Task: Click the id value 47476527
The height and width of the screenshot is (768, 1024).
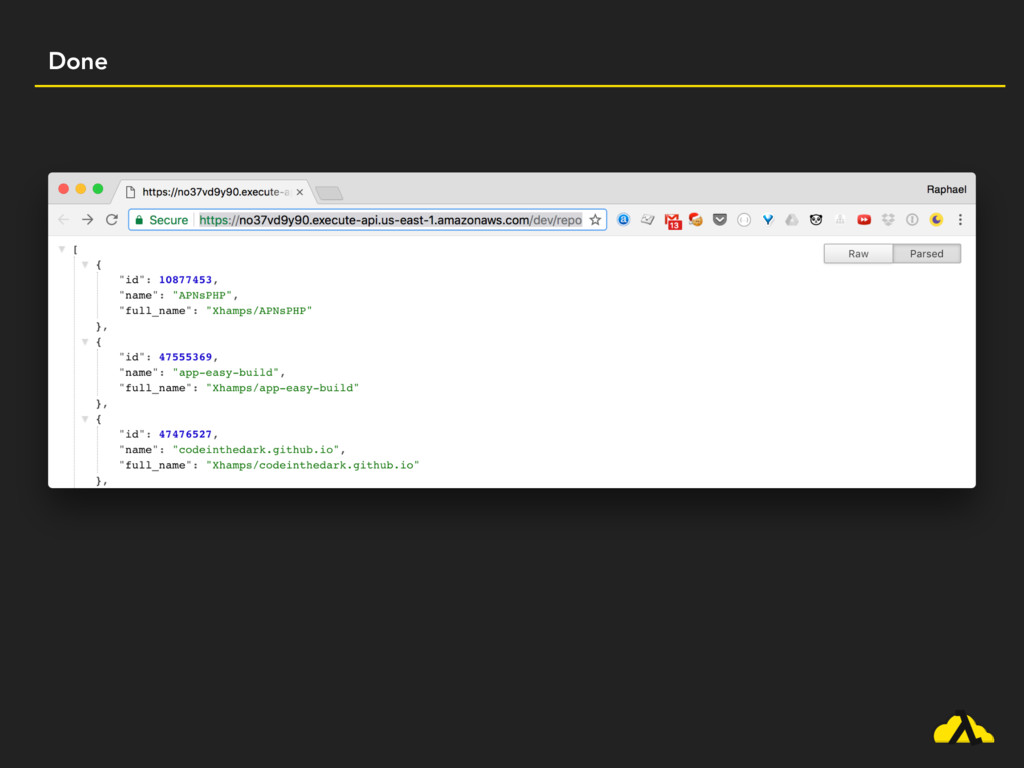Action: pyautogui.click(x=185, y=434)
